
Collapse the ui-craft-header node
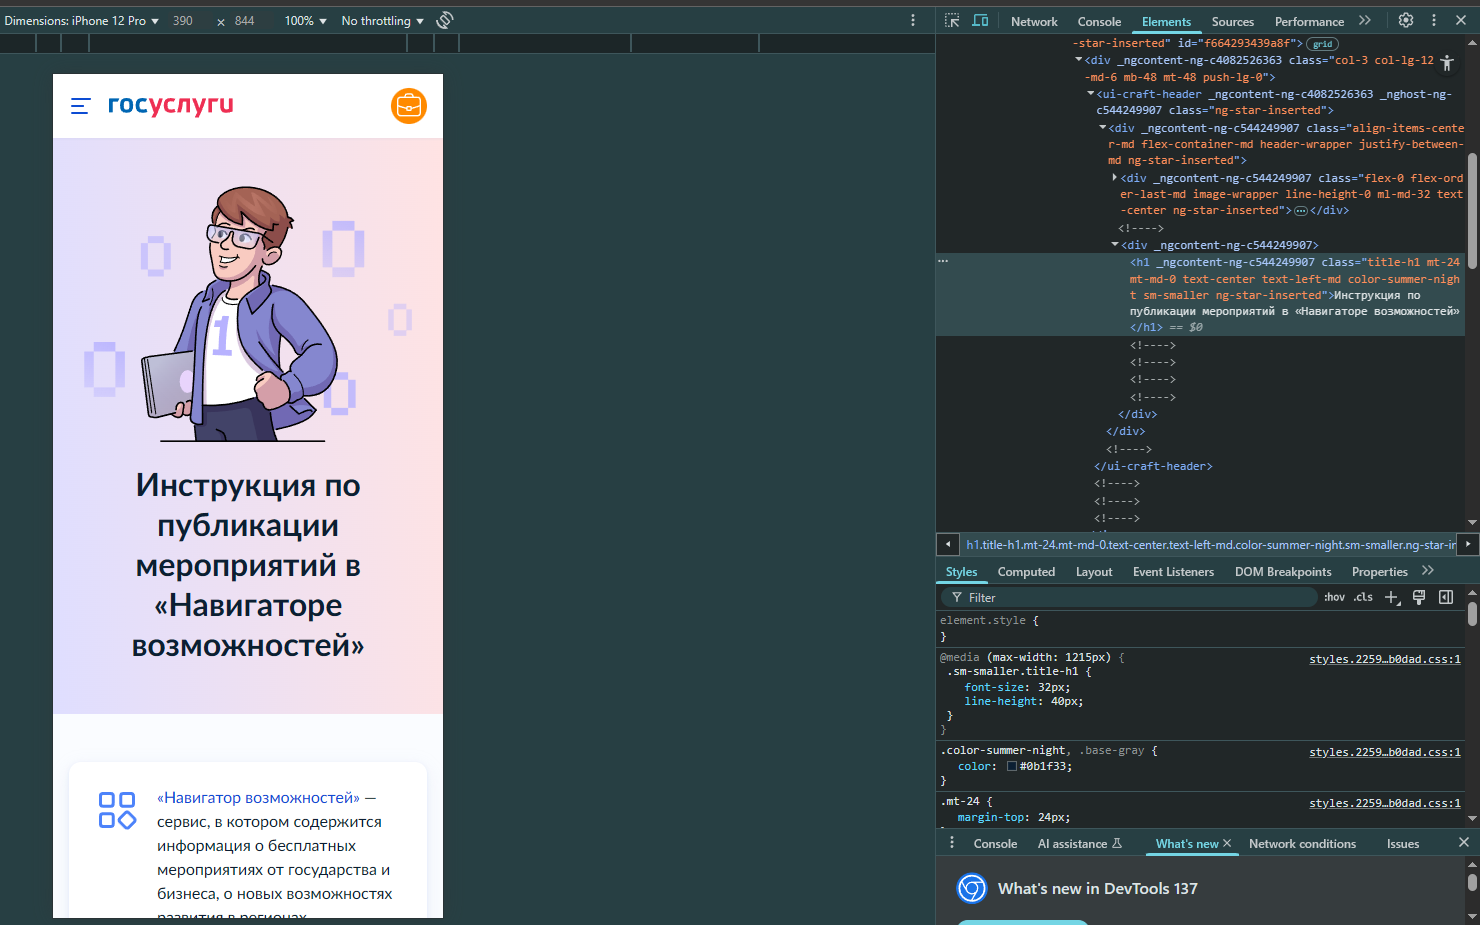click(x=1091, y=94)
